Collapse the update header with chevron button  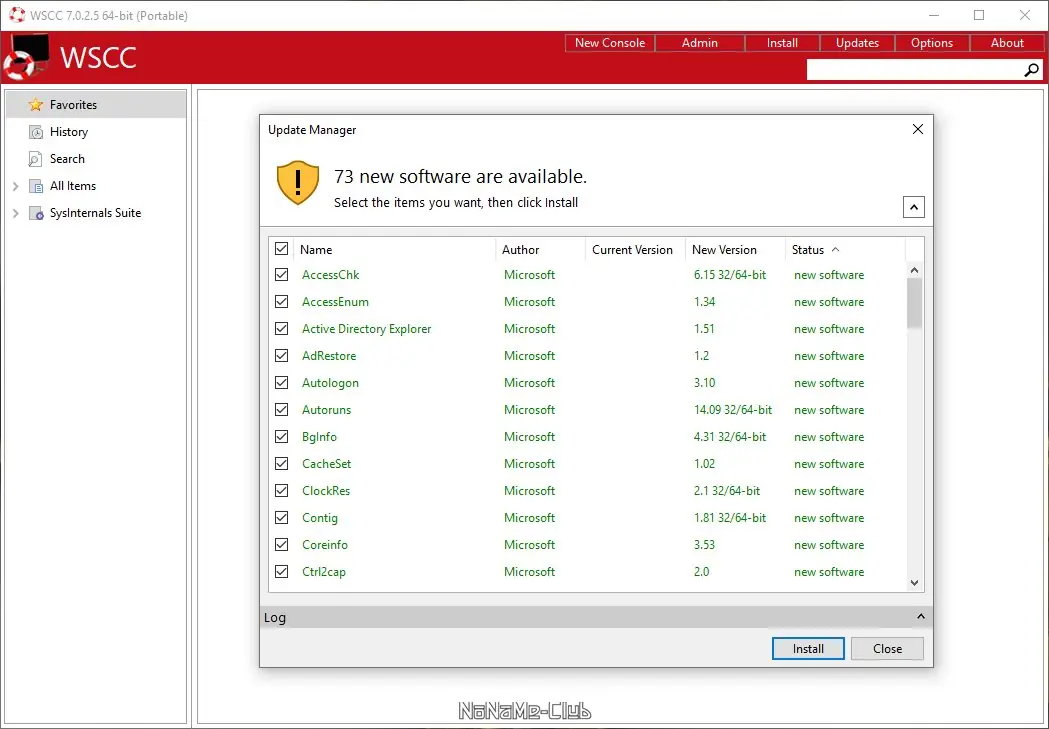[914, 207]
